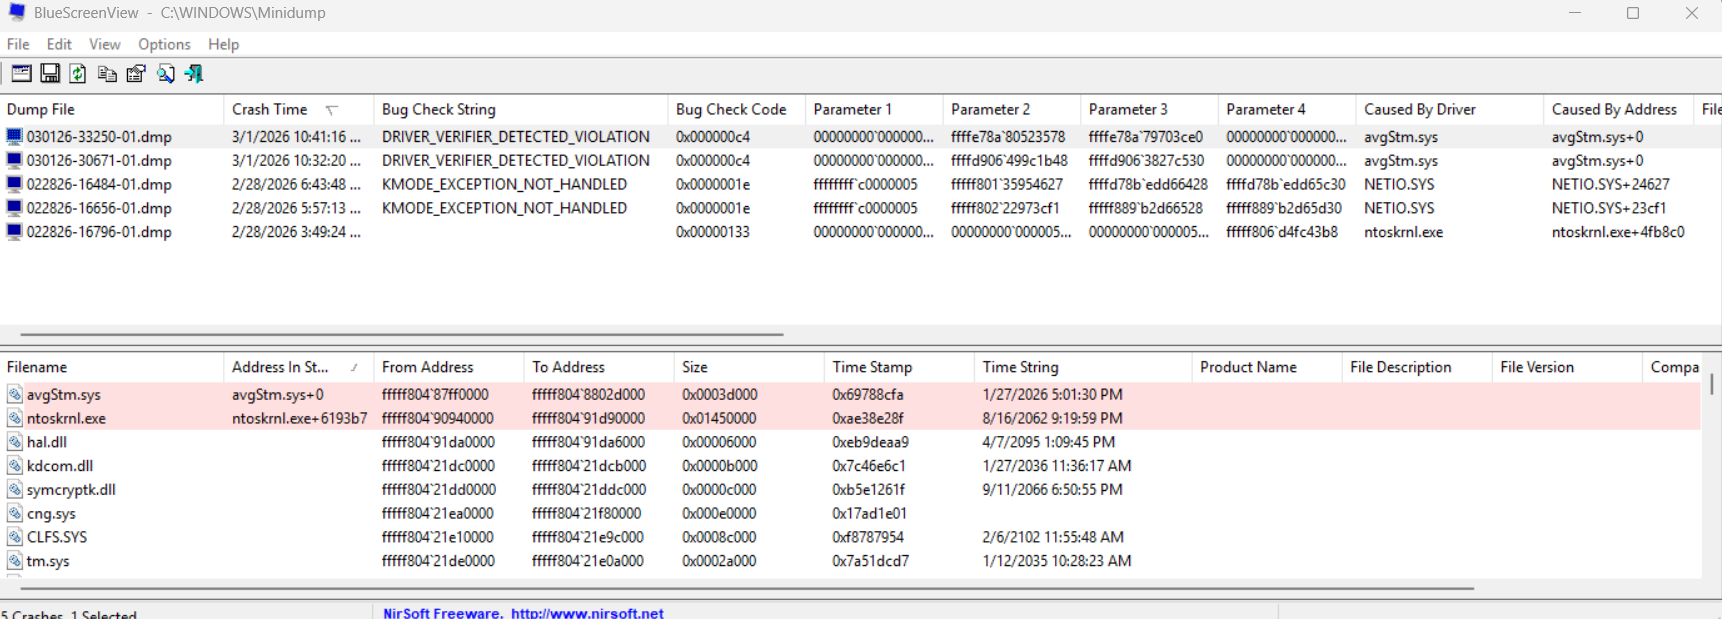
Task: Open the File menu
Action: 18,44
